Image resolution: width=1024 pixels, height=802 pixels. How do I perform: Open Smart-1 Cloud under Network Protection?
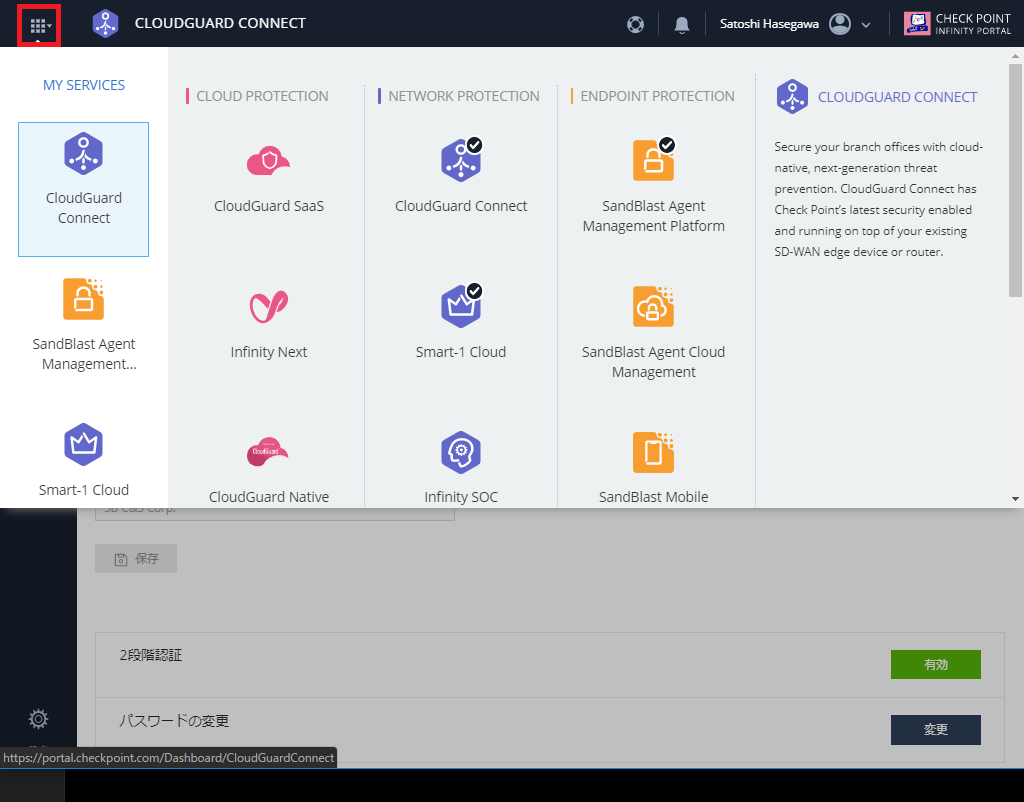461,306
